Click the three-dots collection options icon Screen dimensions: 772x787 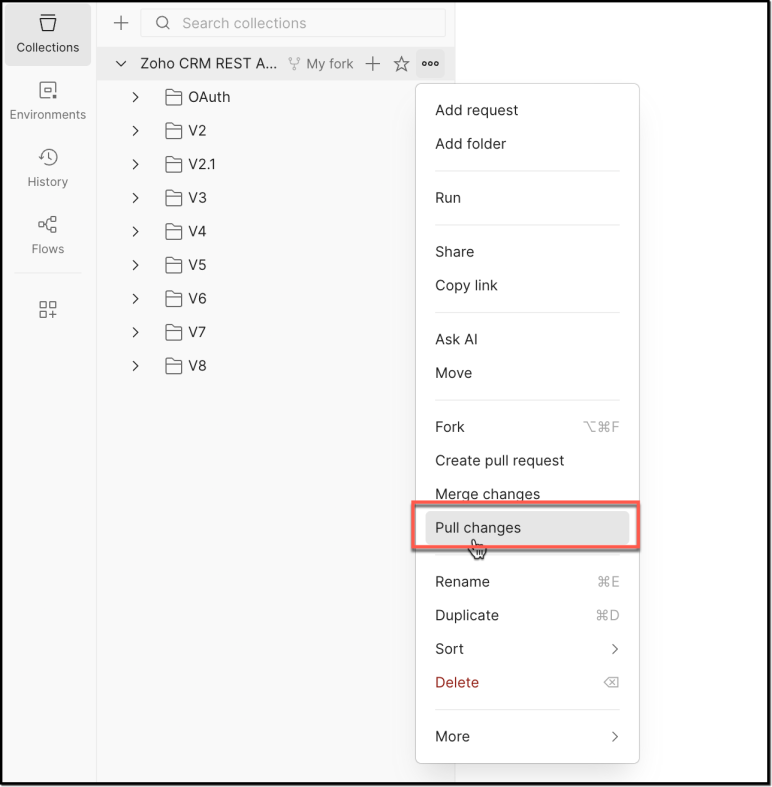(x=430, y=64)
